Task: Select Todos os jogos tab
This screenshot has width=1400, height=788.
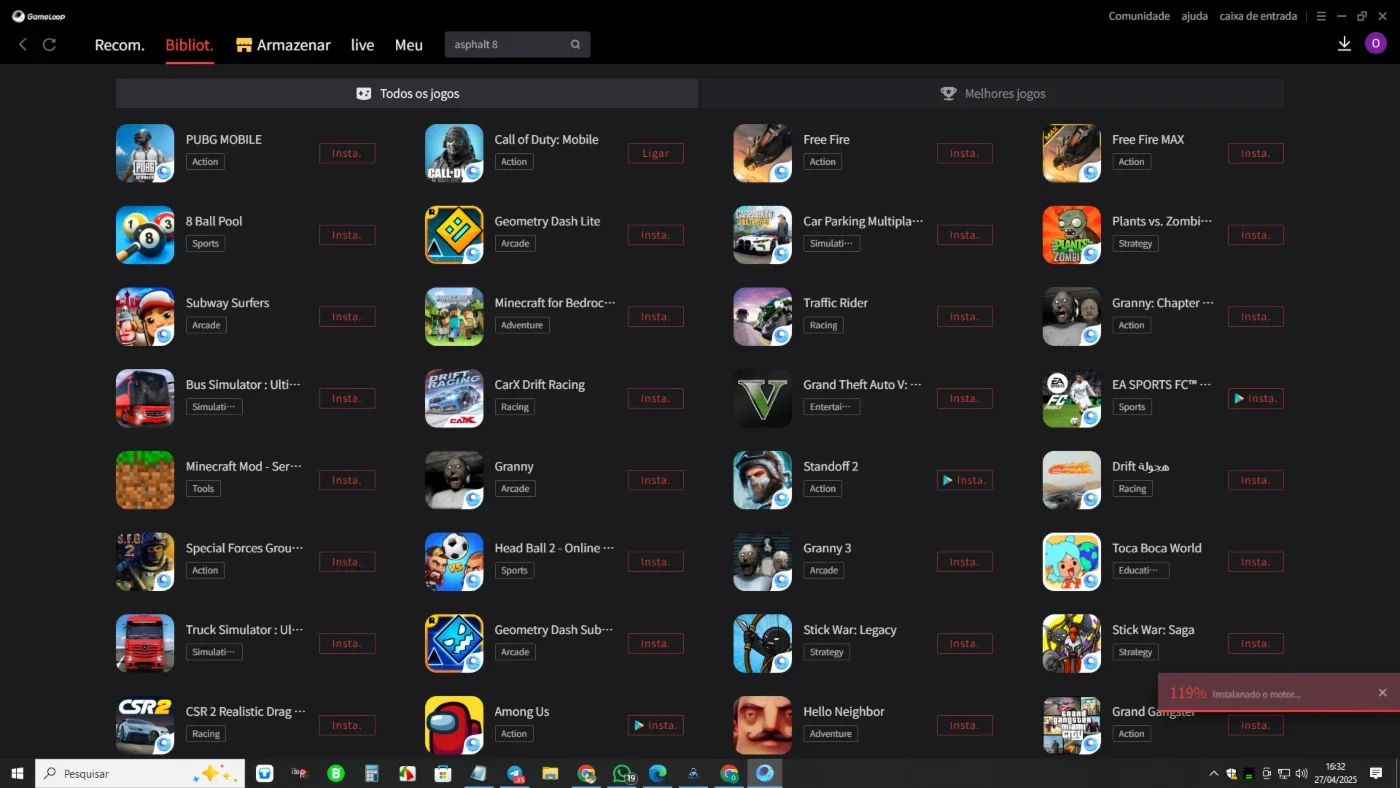Action: [x=407, y=93]
